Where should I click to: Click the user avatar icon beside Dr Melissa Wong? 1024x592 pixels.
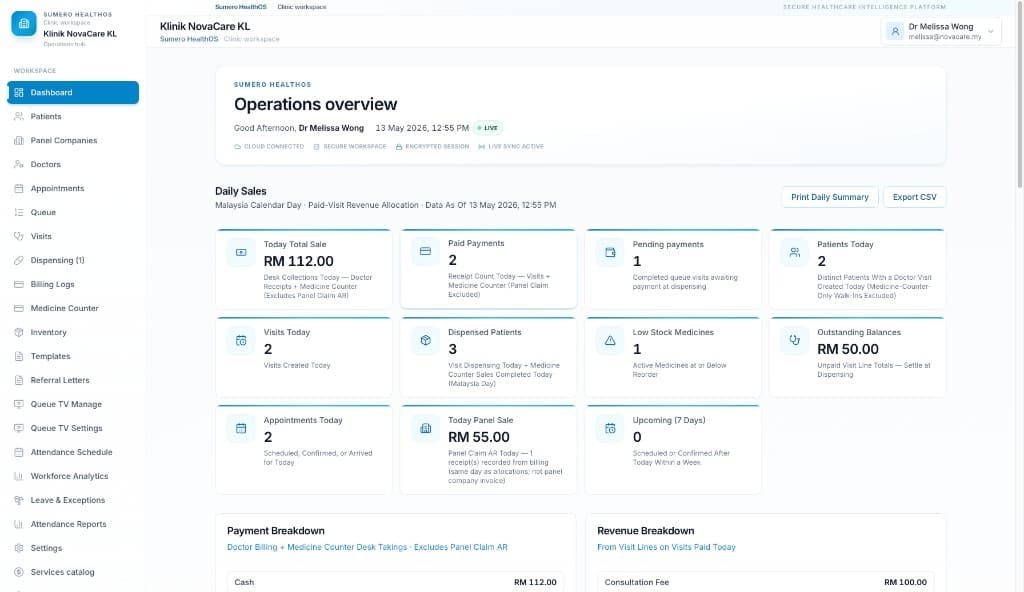coord(895,31)
